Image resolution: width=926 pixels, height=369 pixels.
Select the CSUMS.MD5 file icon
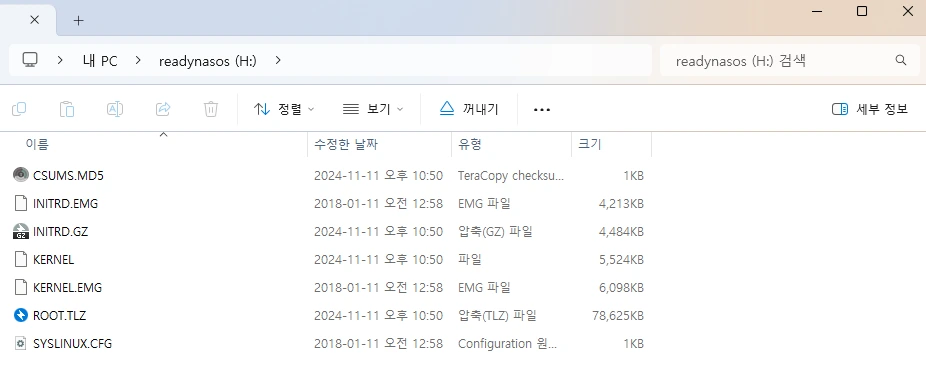point(21,175)
